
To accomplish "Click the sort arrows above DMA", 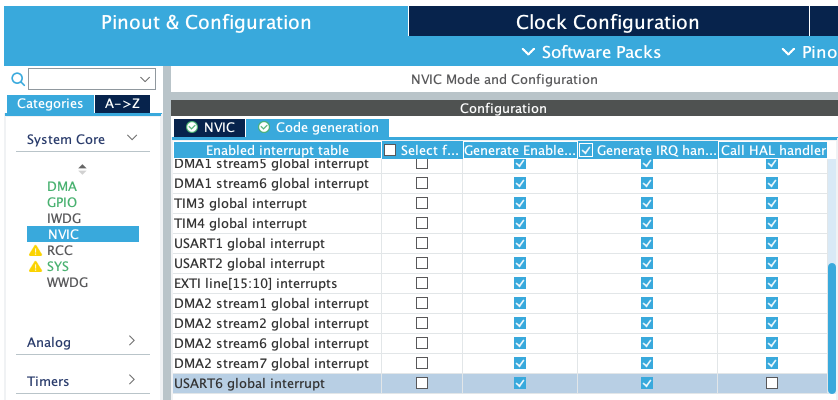I will tap(82, 168).
